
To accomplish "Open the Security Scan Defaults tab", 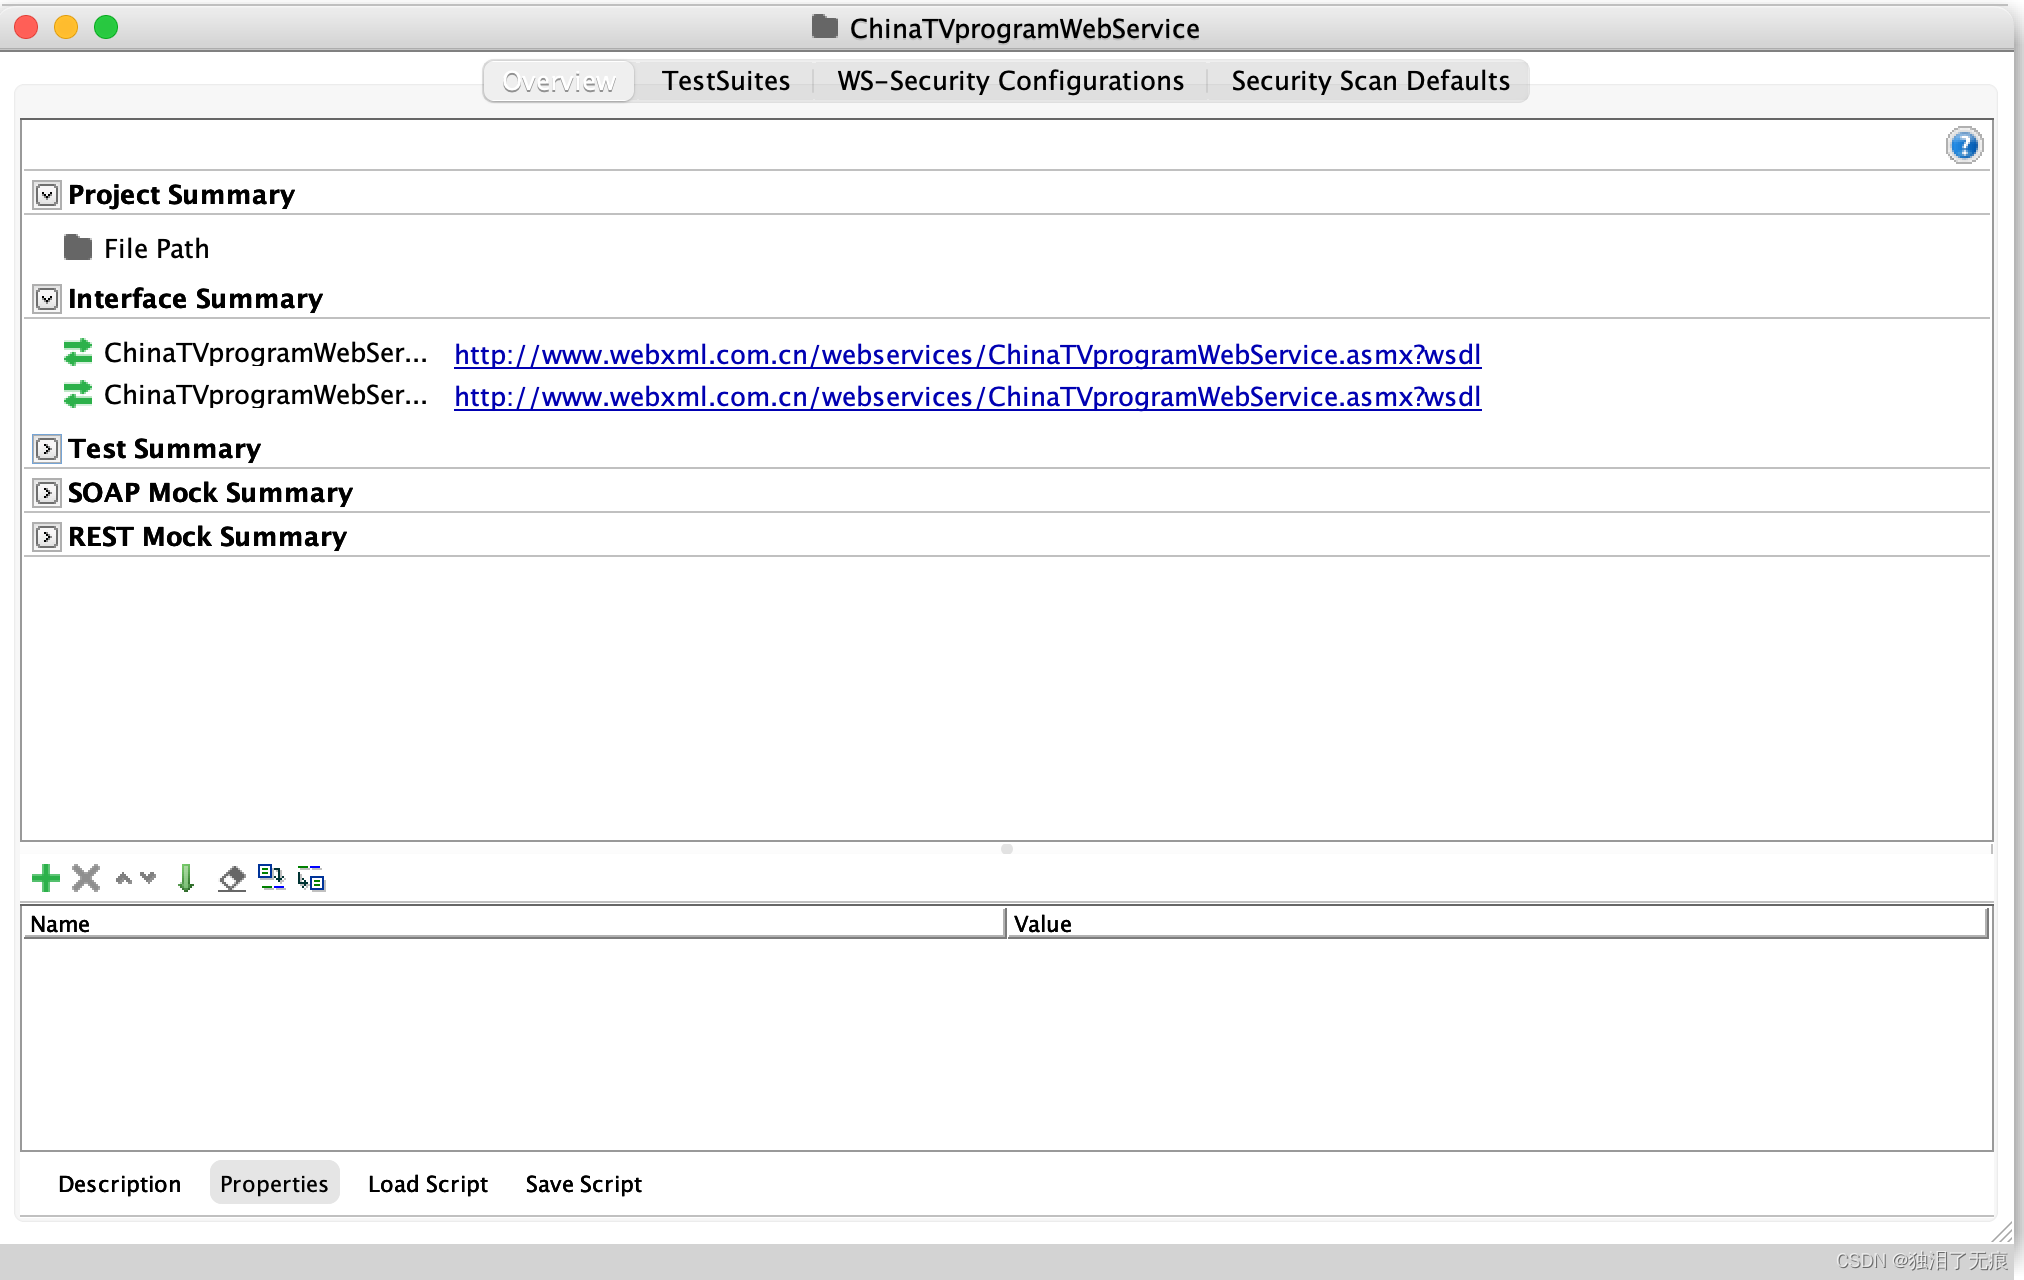I will 1370,81.
